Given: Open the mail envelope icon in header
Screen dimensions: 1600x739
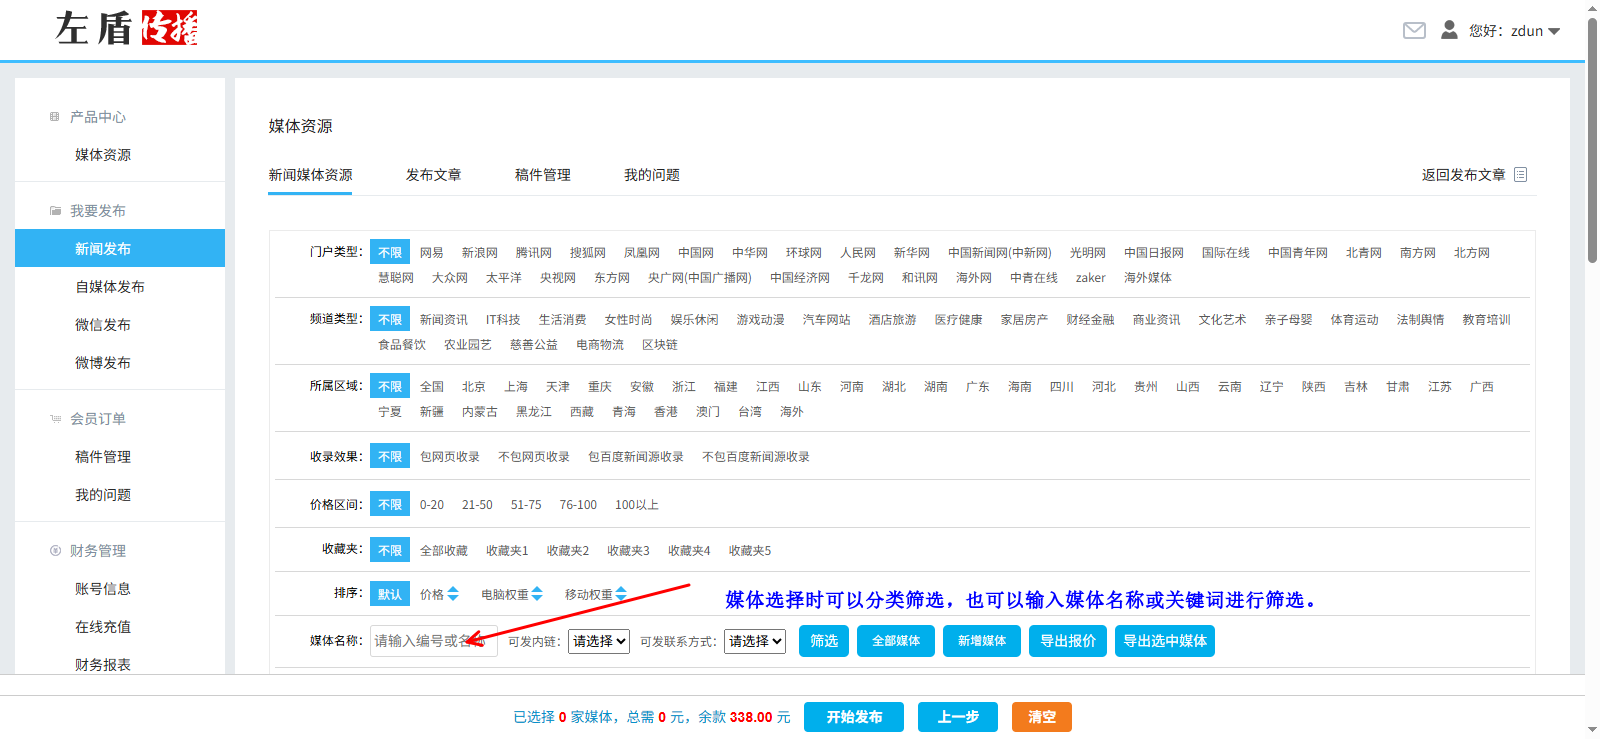Looking at the screenshot, I should [x=1414, y=31].
